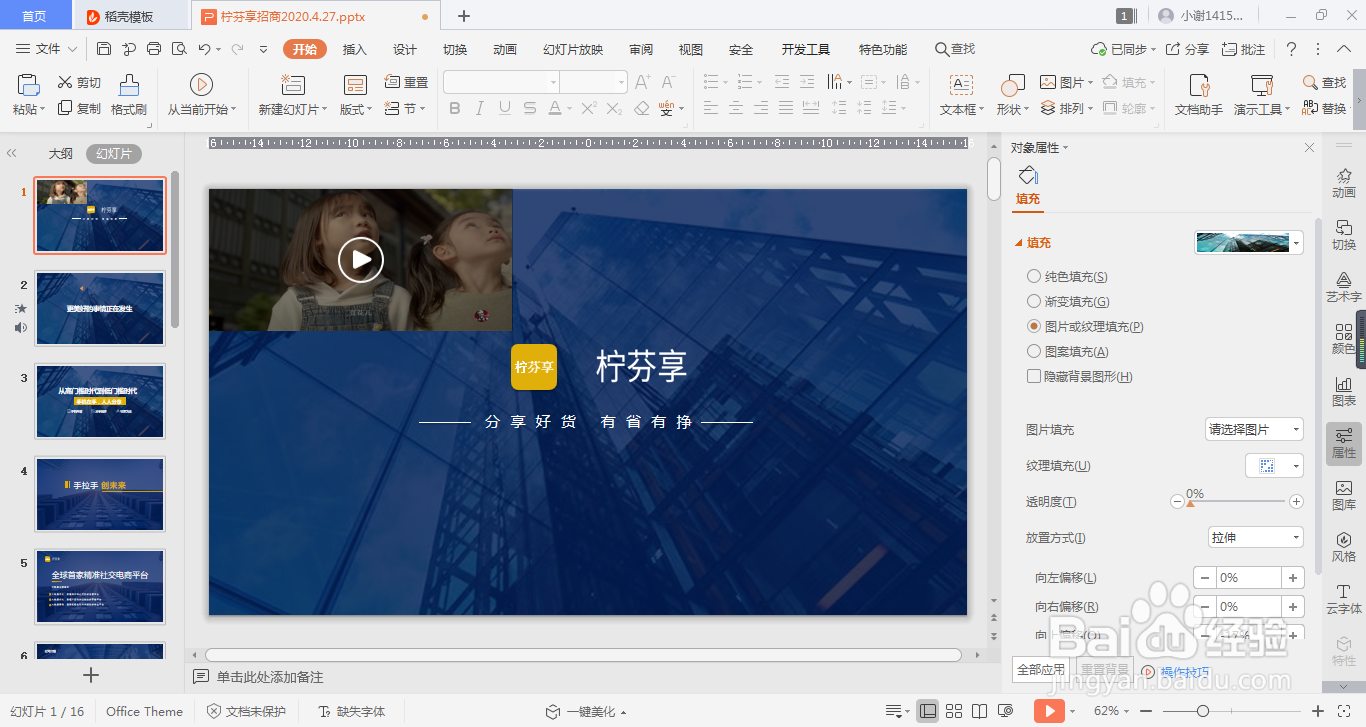The width and height of the screenshot is (1366, 727).
Task: Open Picture fill 请选择图片 dropdown
Action: click(x=1255, y=429)
